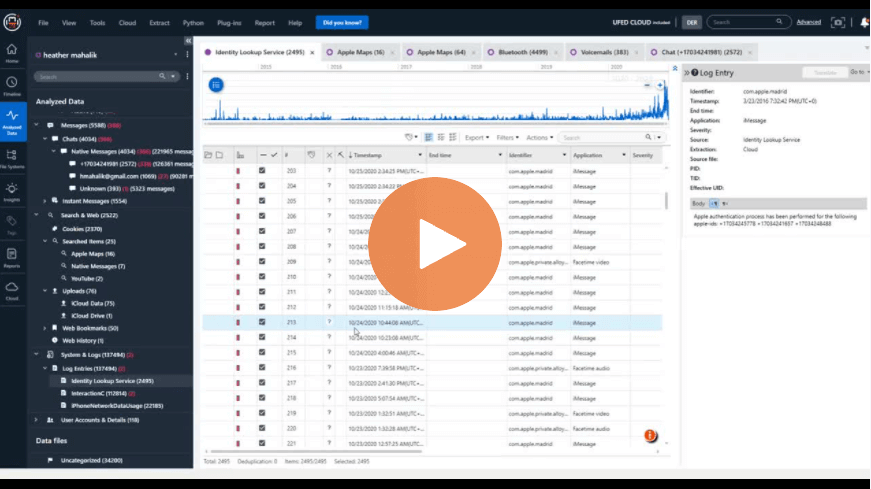This screenshot has height=489, width=871.
Task: Toggle checkbox for row 216
Action: pyautogui.click(x=262, y=367)
